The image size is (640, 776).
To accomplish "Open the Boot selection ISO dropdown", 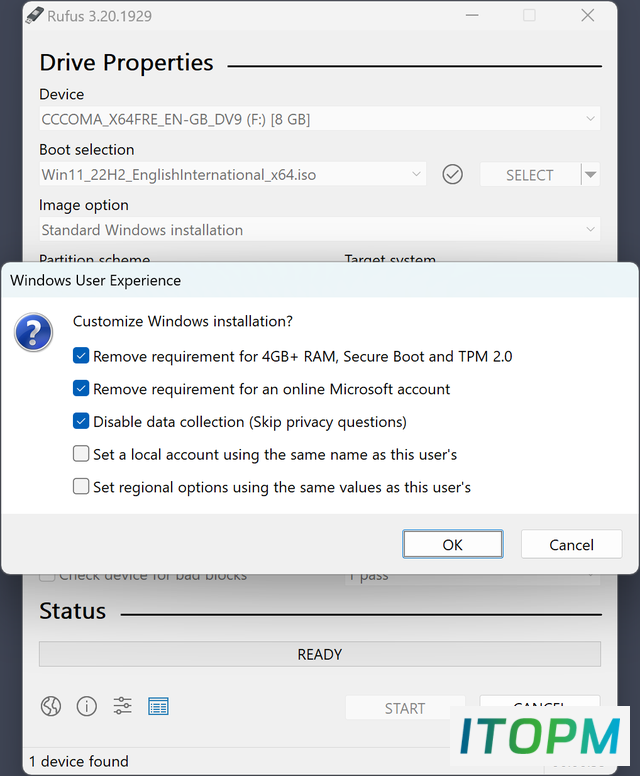I will click(232, 175).
